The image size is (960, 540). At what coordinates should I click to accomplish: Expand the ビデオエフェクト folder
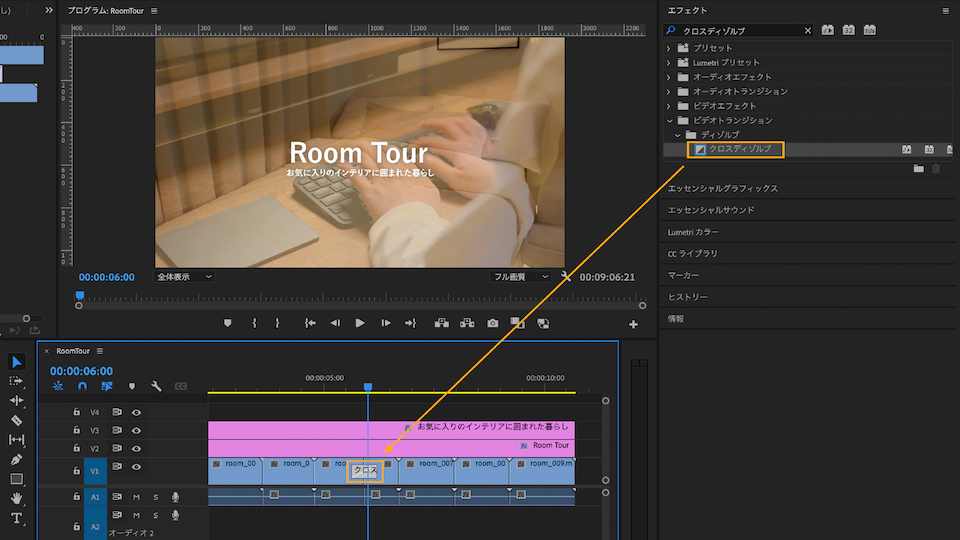670,106
